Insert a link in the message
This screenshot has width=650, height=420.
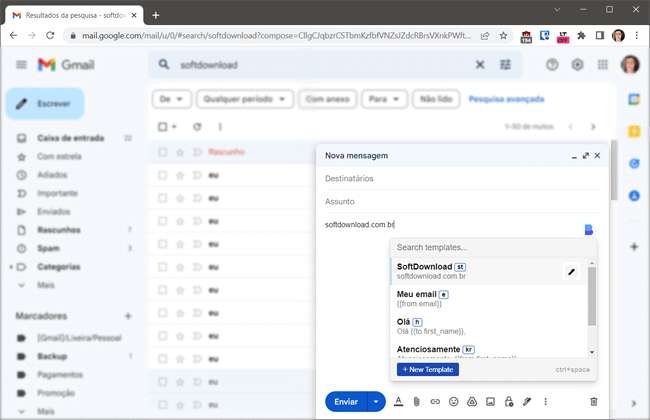pos(435,402)
